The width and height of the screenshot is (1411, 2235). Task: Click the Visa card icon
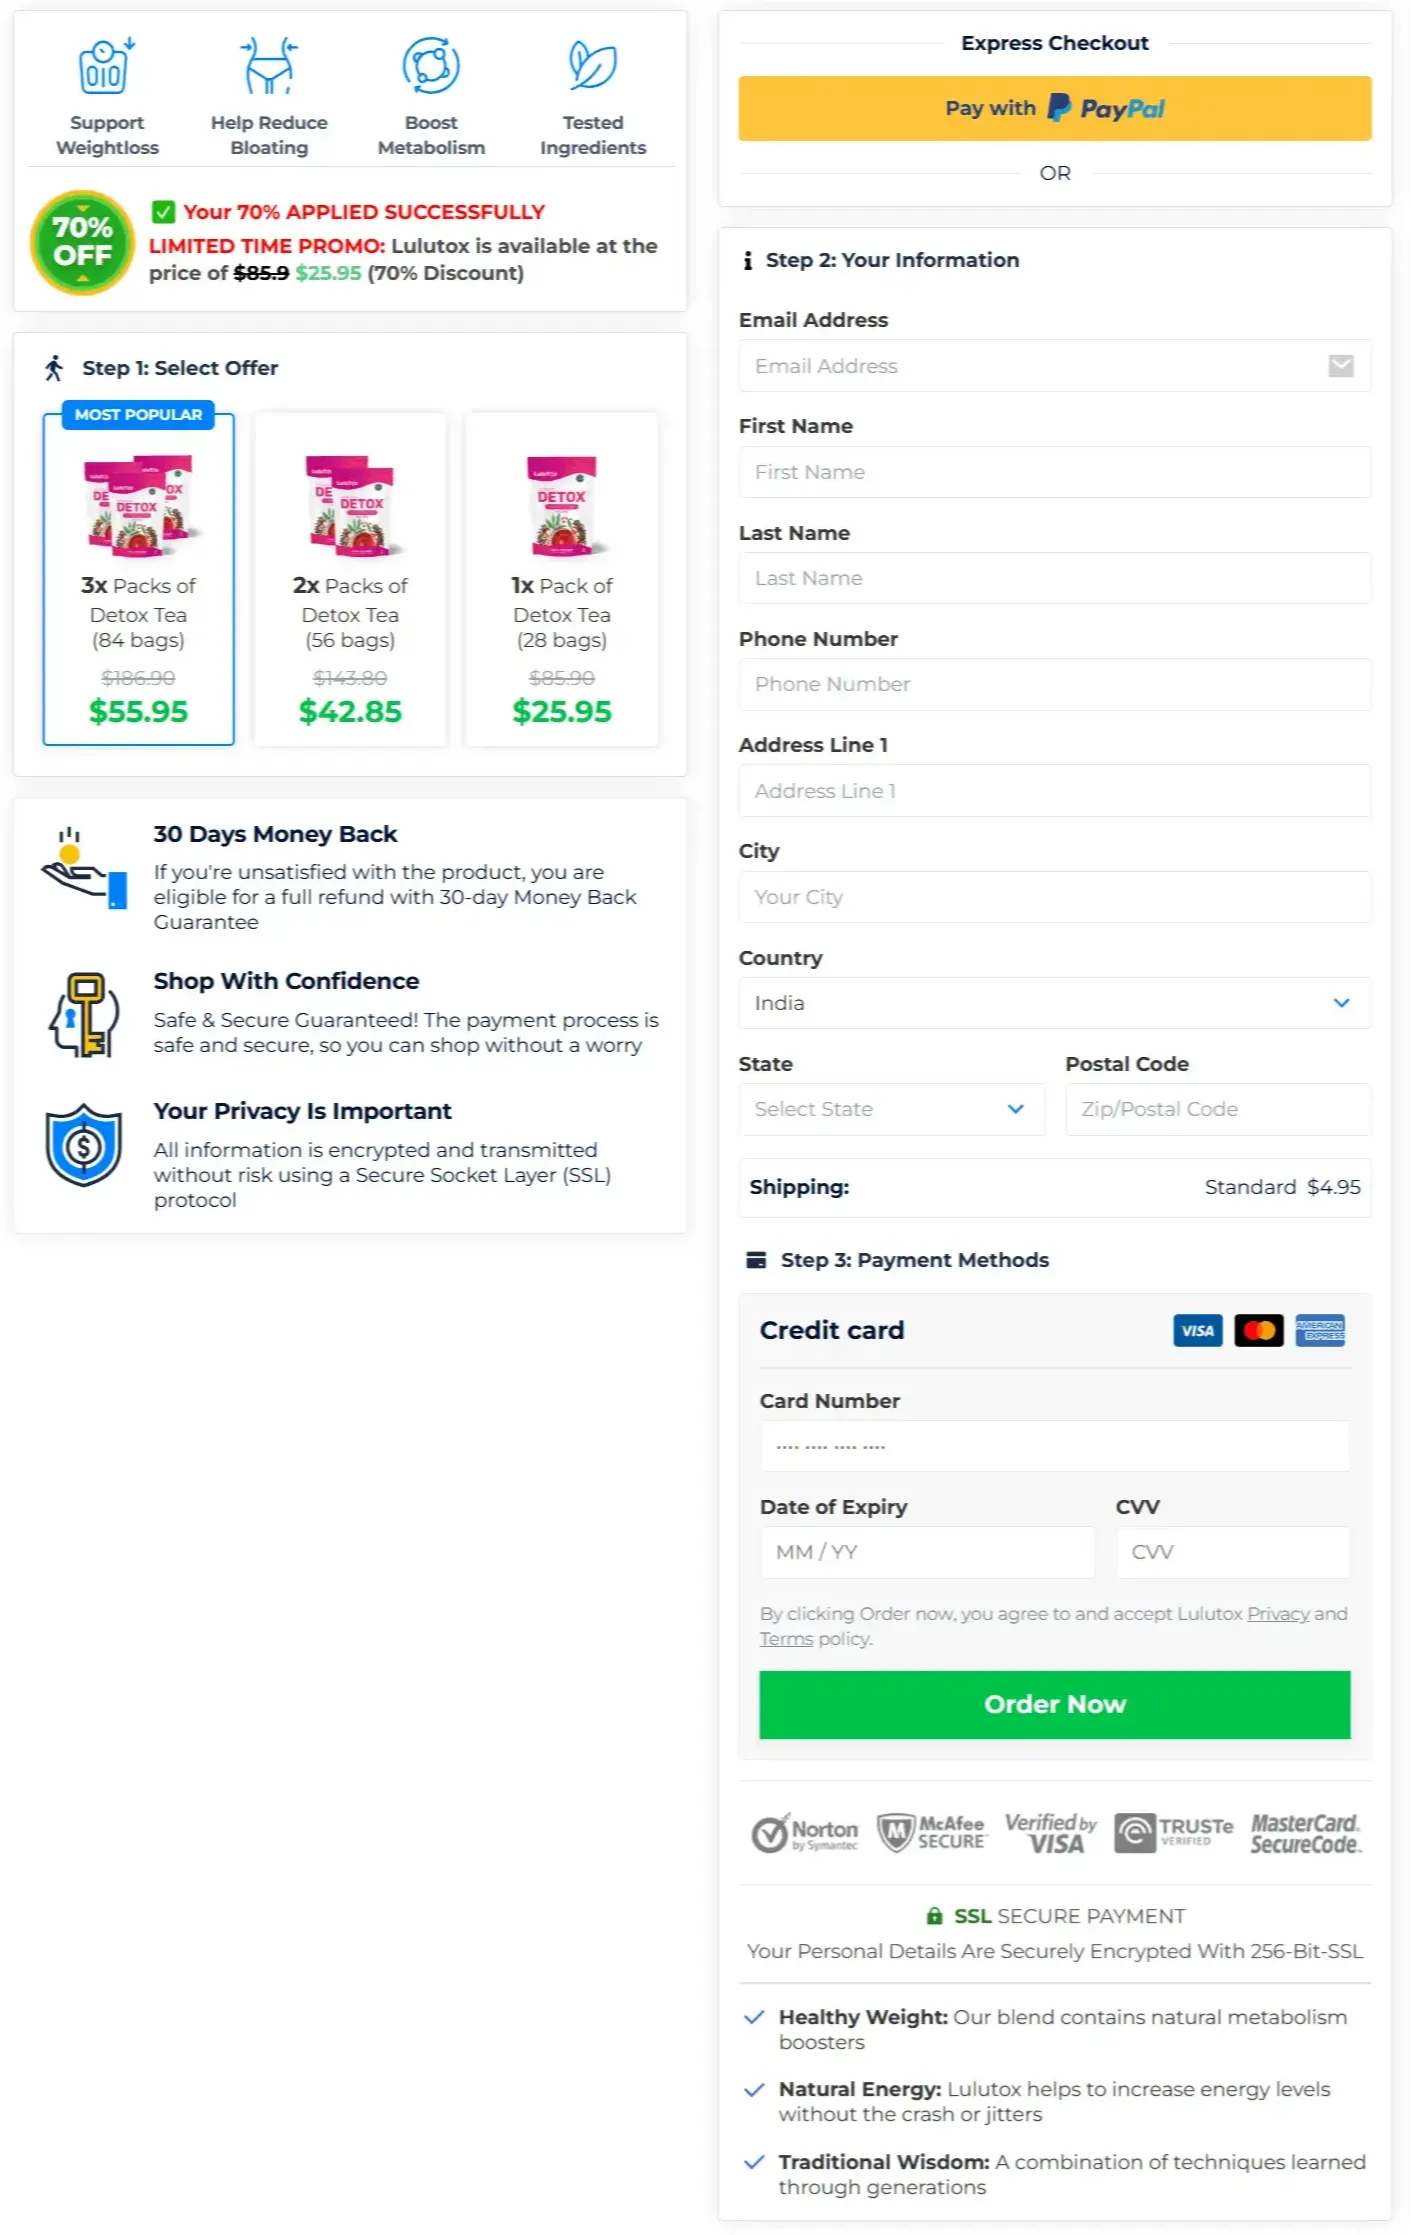point(1197,1331)
